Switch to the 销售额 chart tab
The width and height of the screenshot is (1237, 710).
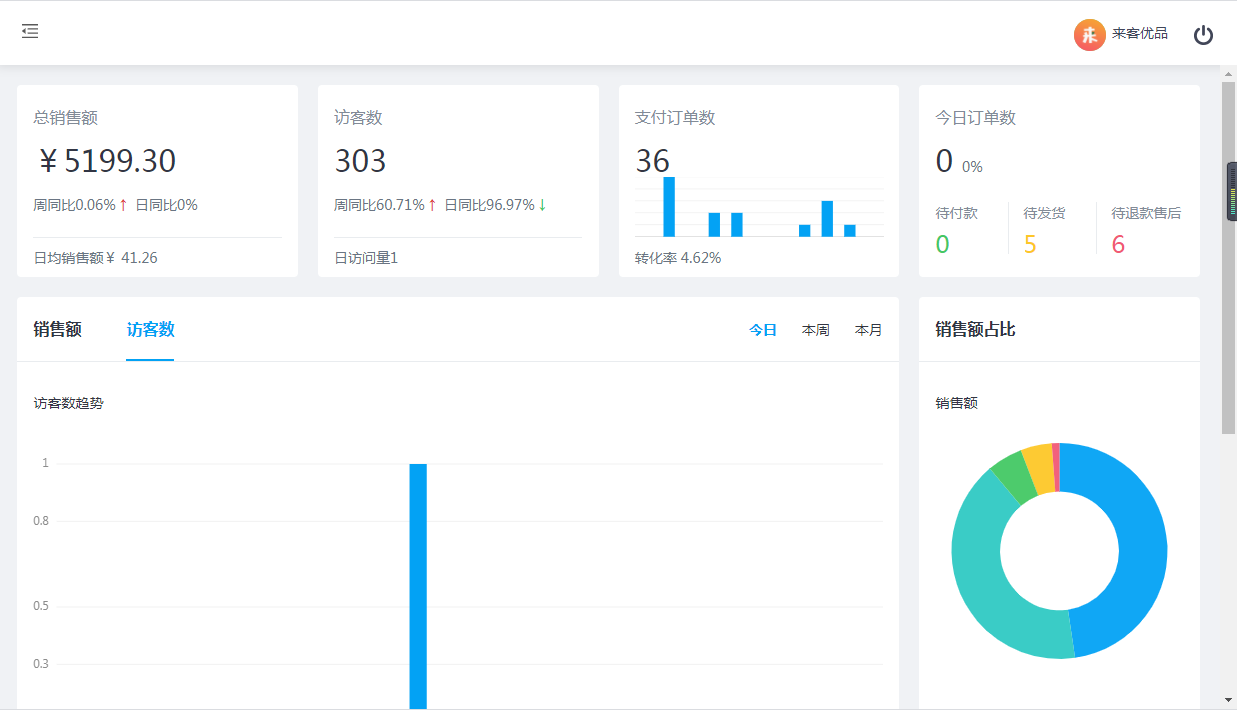(57, 329)
